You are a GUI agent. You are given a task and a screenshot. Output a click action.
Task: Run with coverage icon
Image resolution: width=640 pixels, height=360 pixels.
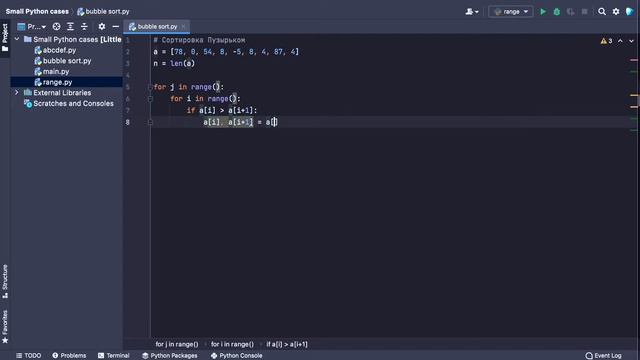click(571, 12)
